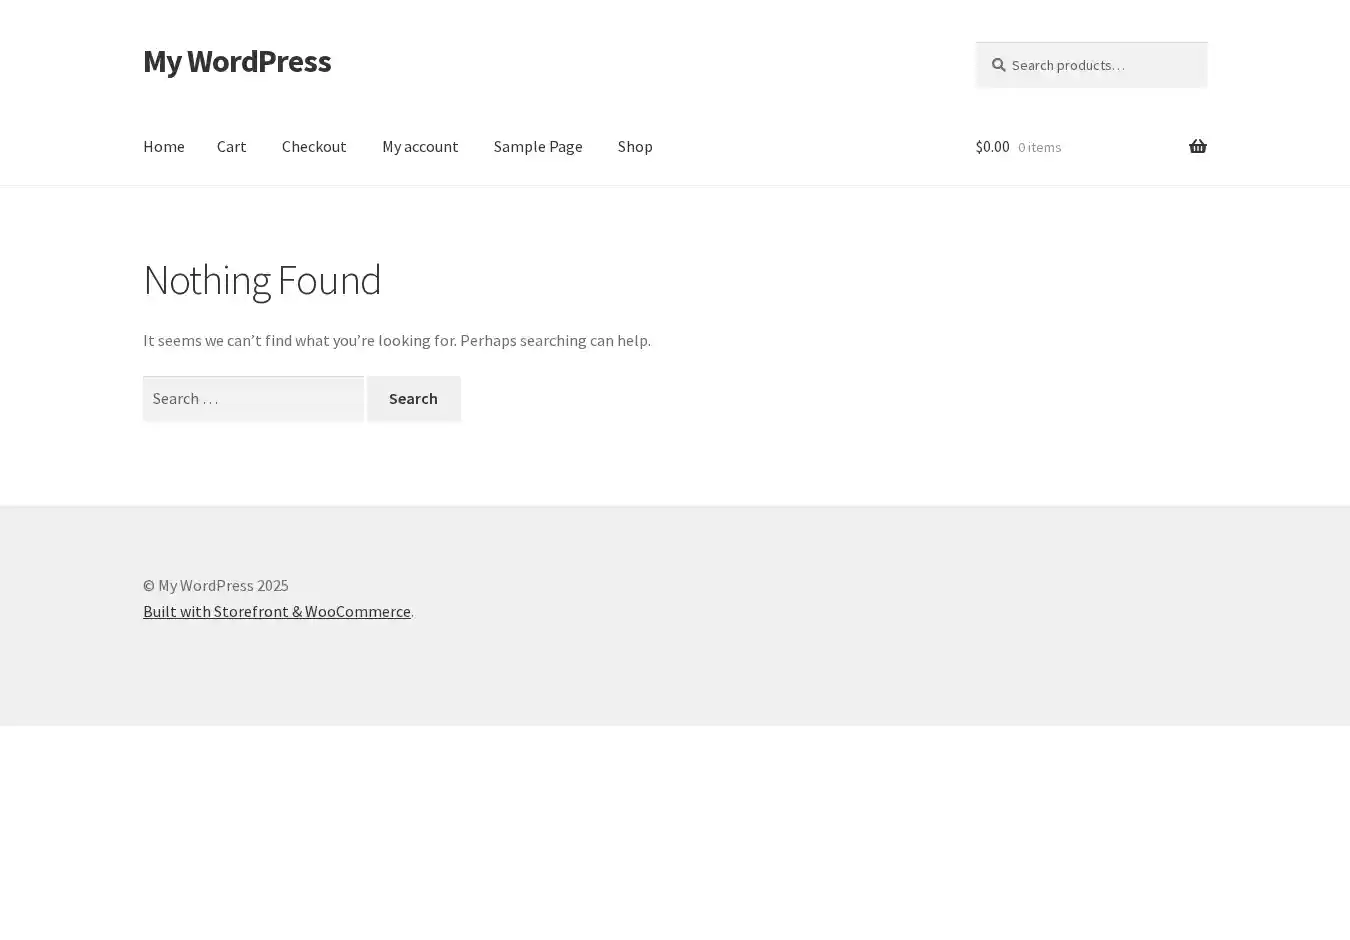
Task: Focus the Search products field
Action: pos(1100,65)
